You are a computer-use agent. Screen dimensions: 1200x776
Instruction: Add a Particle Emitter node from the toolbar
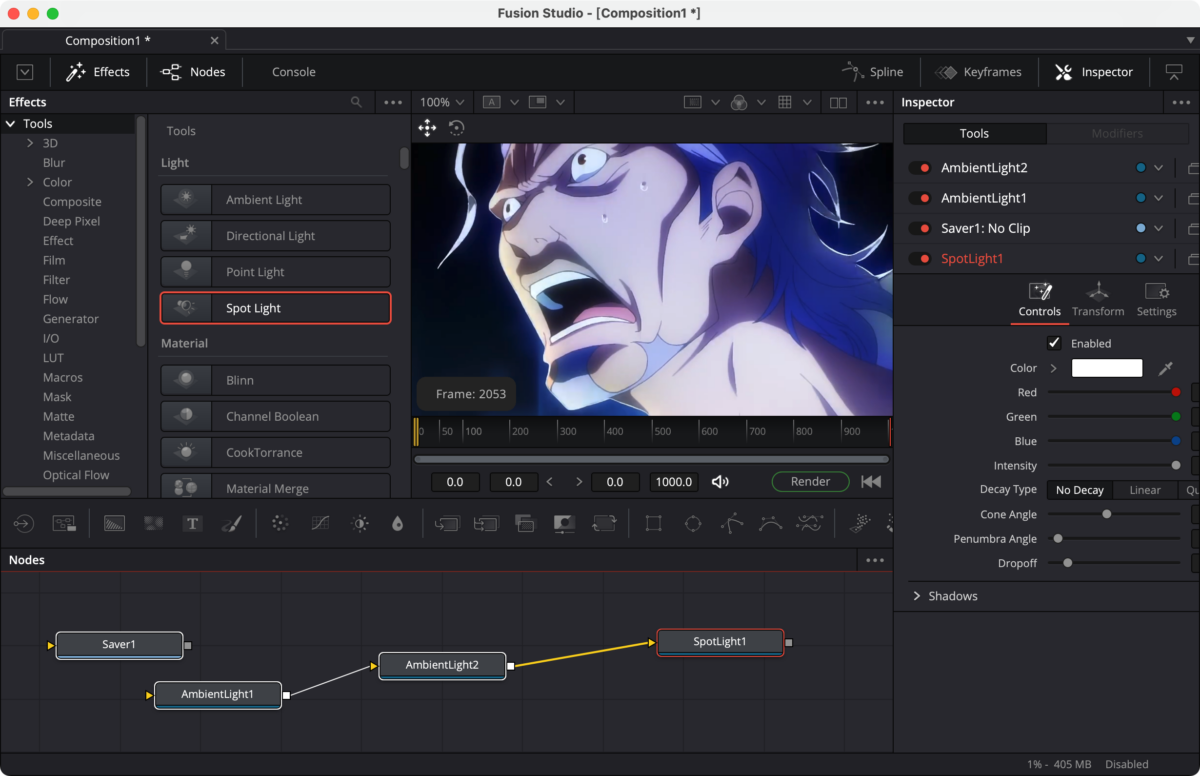click(x=859, y=523)
